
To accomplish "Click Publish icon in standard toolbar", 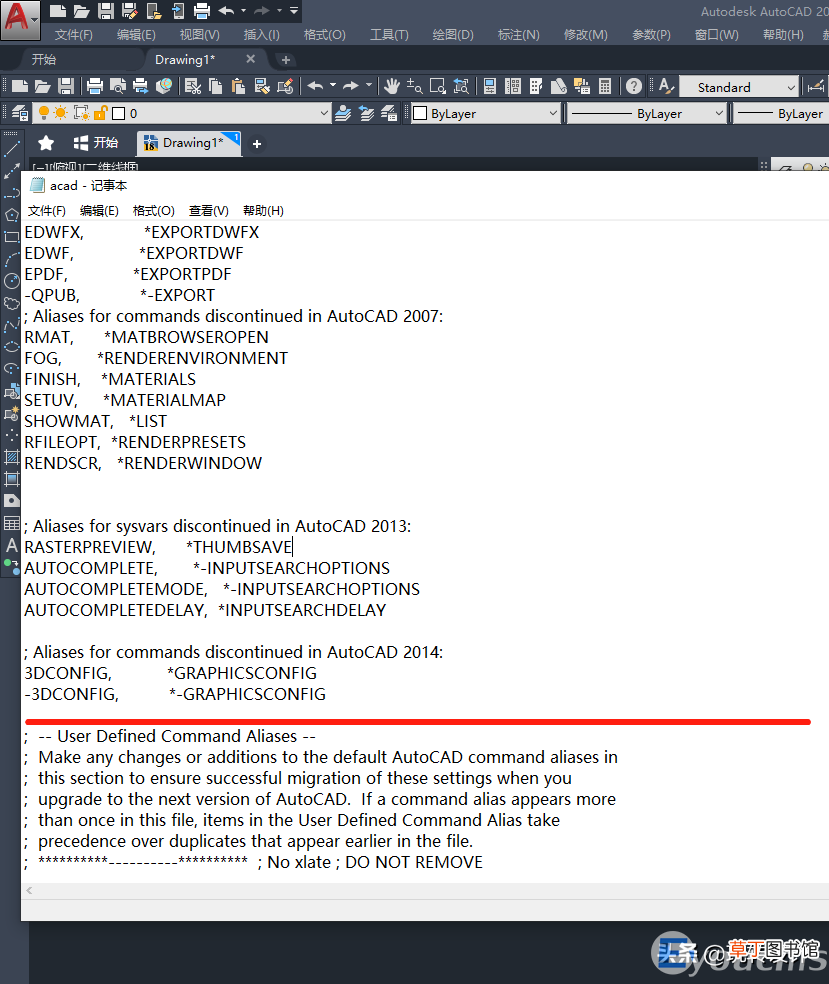I will tap(141, 86).
